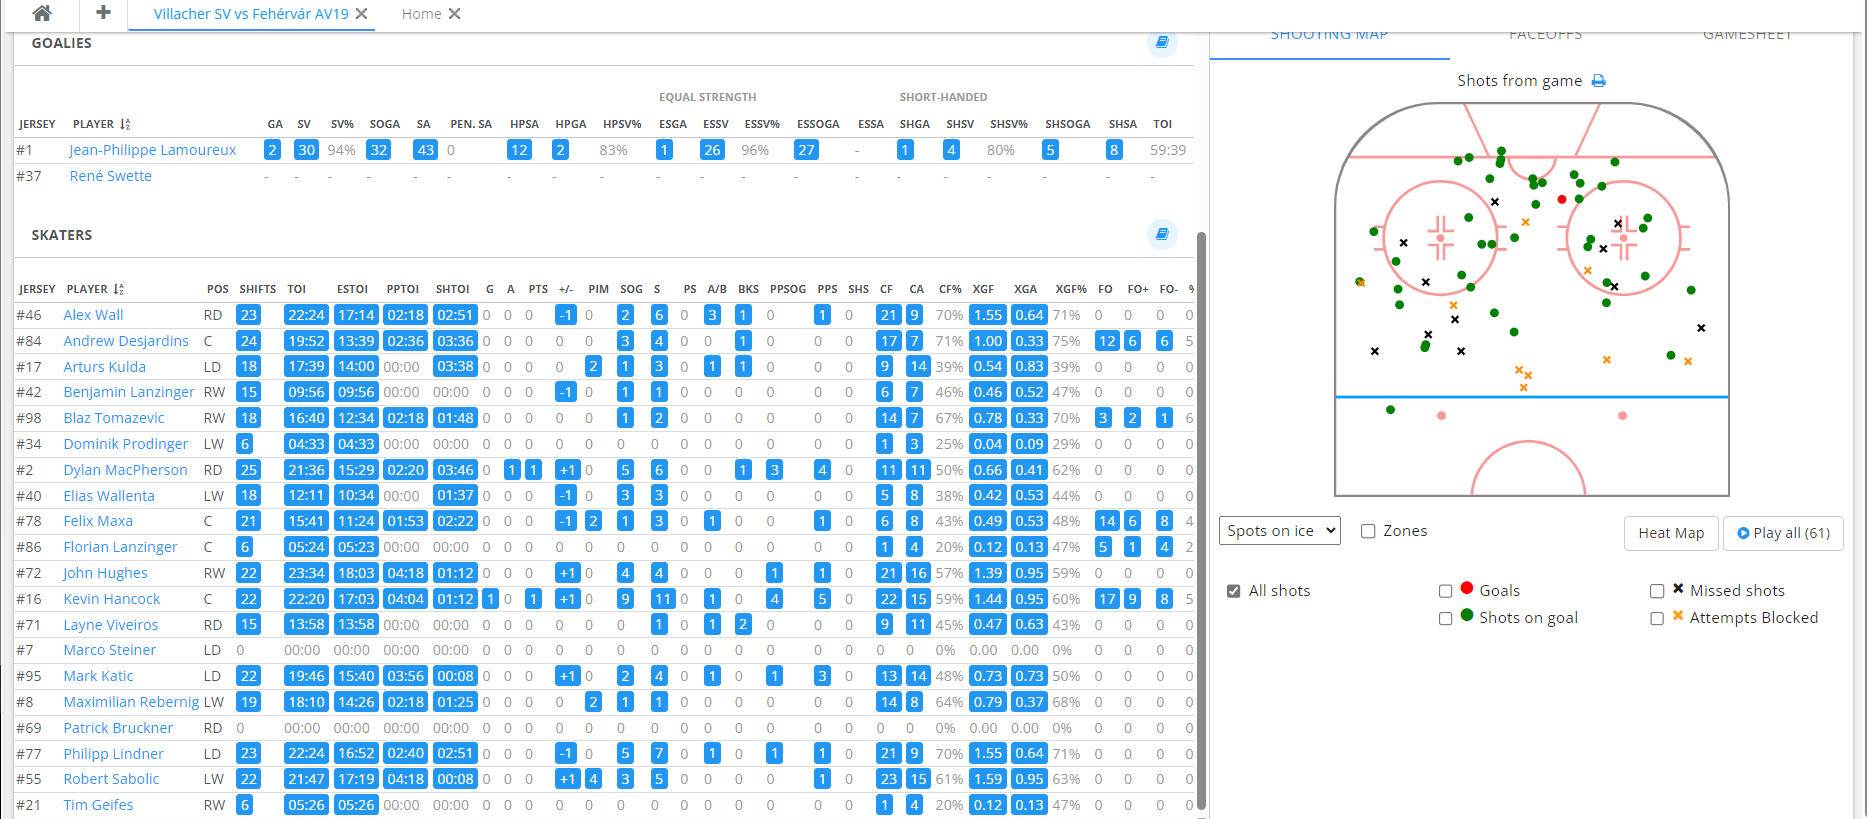This screenshot has width=1867, height=819.
Task: Click the Heat Map button
Action: tap(1670, 533)
